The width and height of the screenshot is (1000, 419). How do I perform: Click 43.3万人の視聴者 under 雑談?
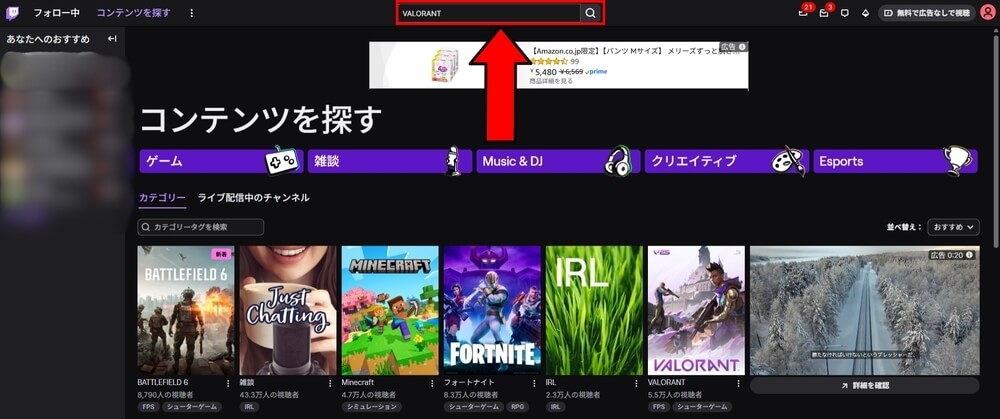point(267,395)
